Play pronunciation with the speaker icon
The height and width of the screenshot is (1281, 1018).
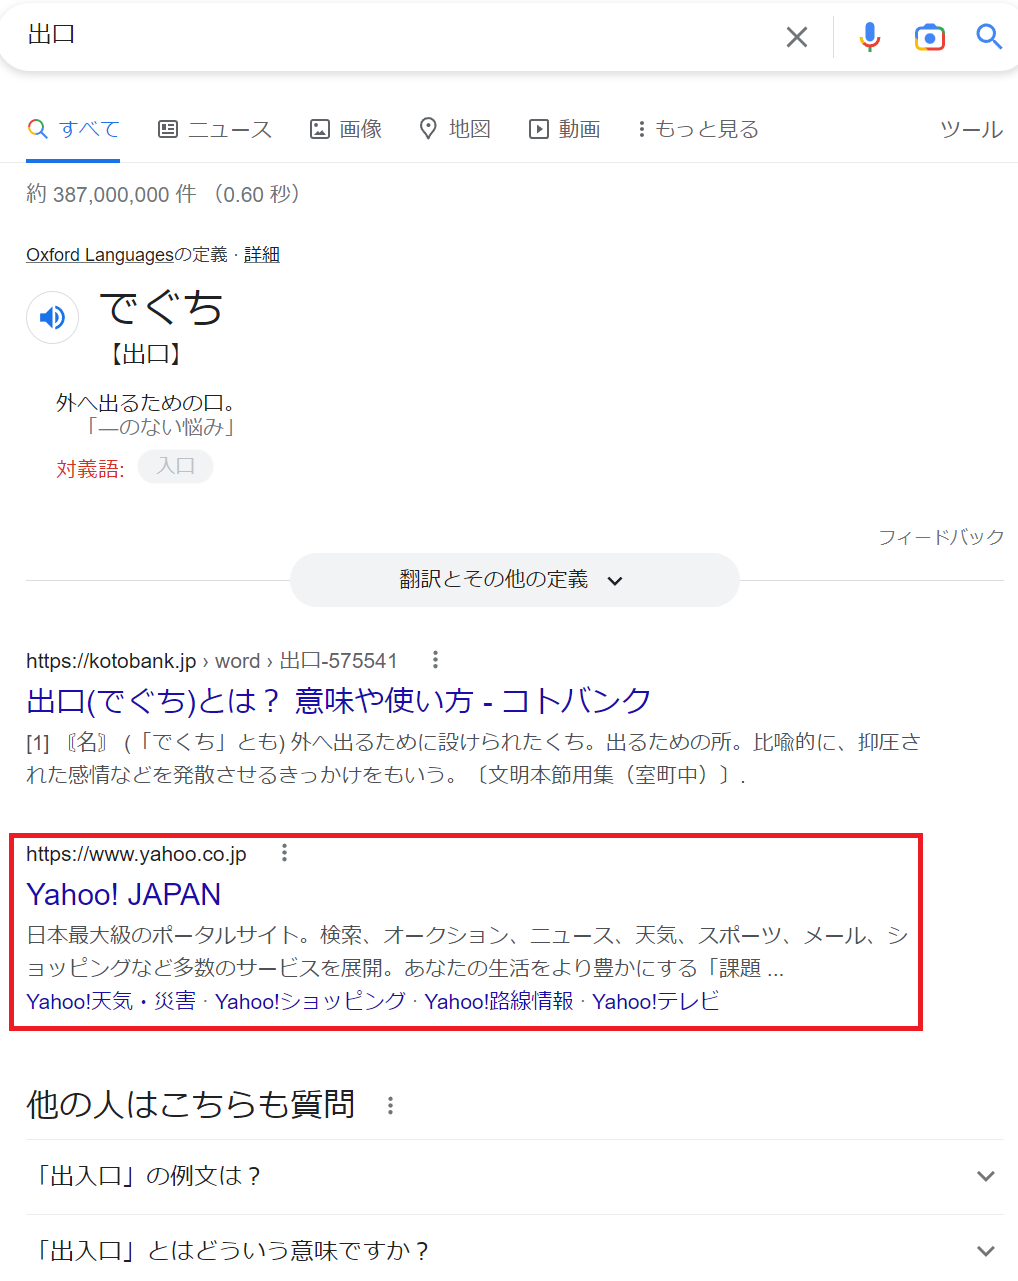coord(52,318)
